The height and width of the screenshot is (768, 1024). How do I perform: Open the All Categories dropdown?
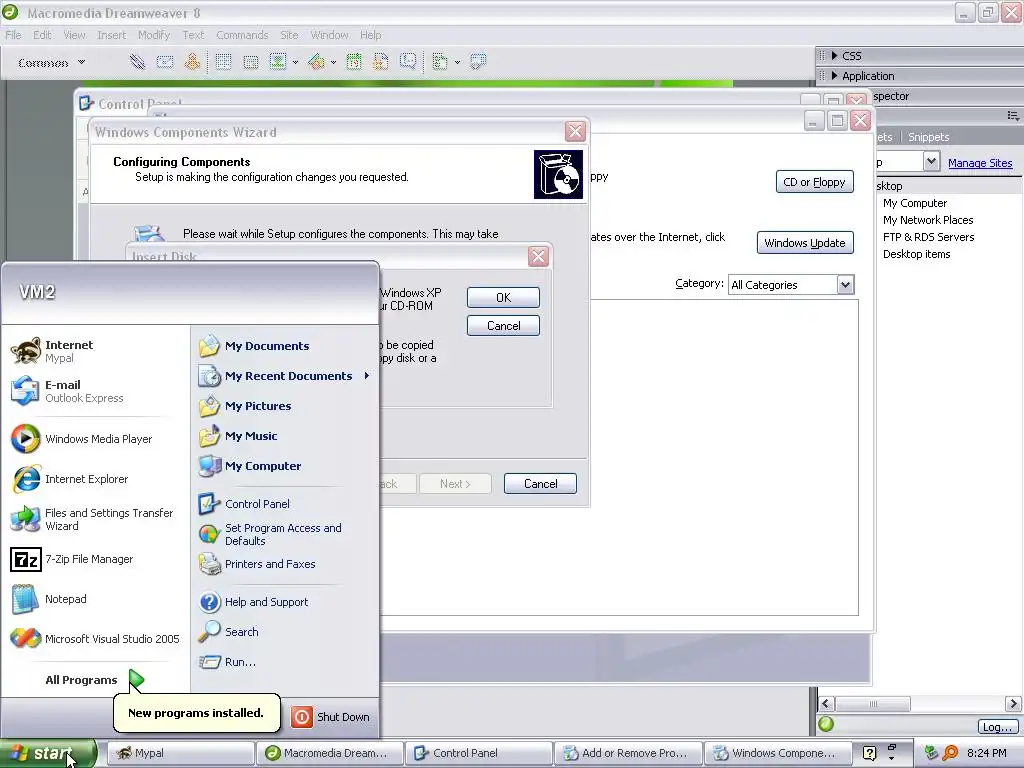845,285
